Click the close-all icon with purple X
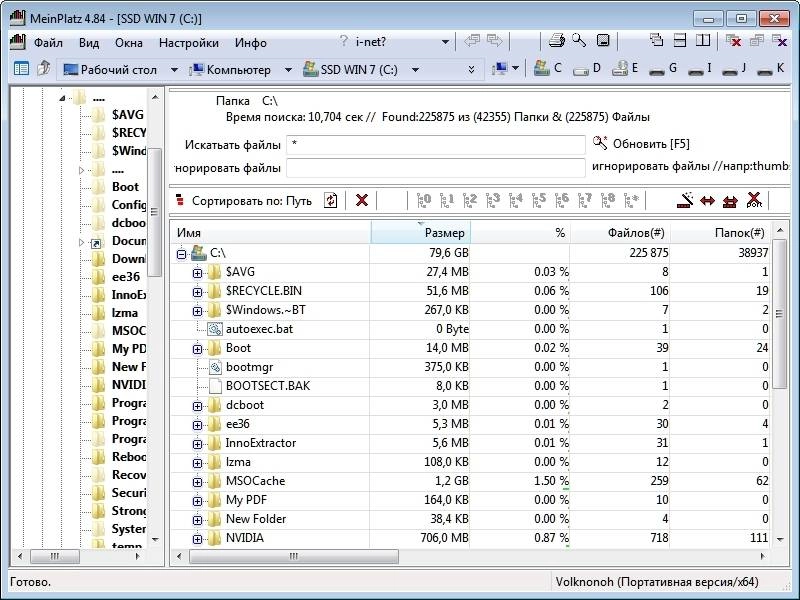Viewport: 800px width, 600px height. pos(780,41)
